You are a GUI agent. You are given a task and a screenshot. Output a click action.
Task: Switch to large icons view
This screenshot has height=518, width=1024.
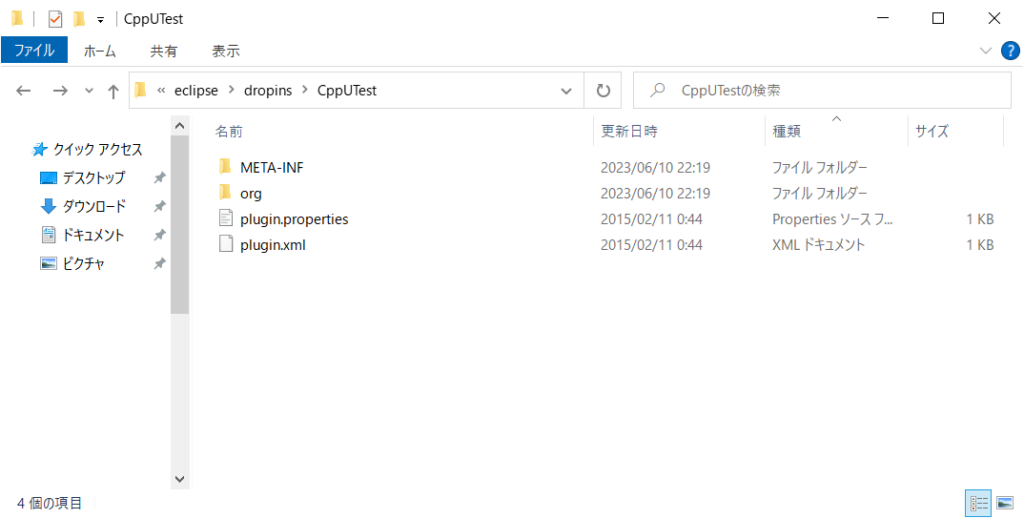[1005, 503]
